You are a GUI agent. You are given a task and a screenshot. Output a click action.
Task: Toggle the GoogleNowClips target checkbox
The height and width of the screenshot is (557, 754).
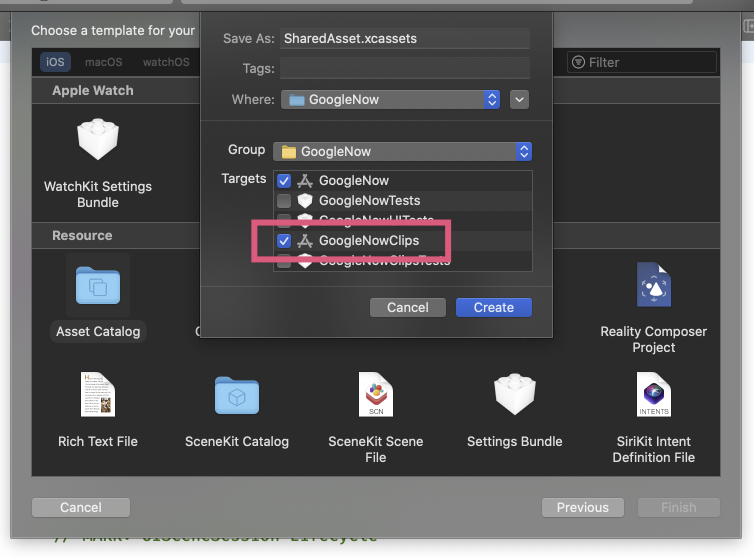[284, 241]
